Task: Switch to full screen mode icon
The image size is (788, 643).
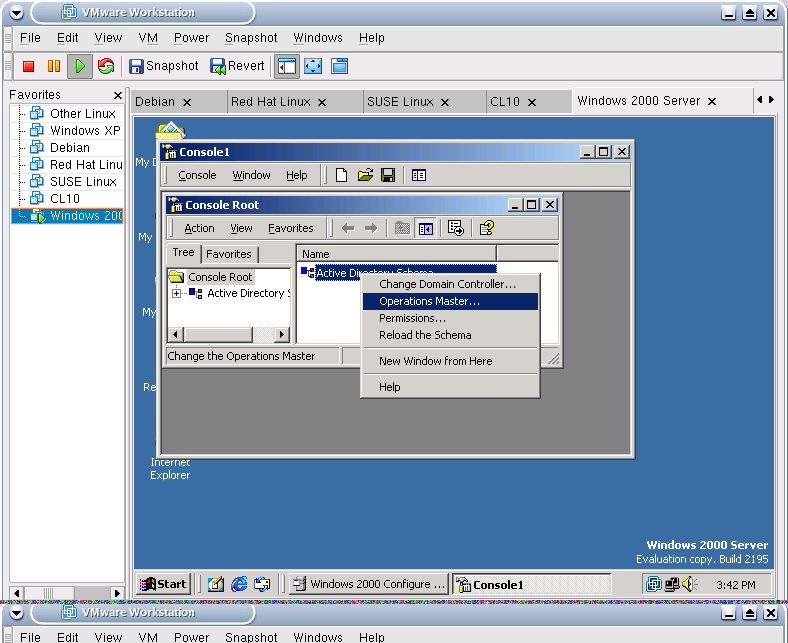Action: tap(313, 66)
